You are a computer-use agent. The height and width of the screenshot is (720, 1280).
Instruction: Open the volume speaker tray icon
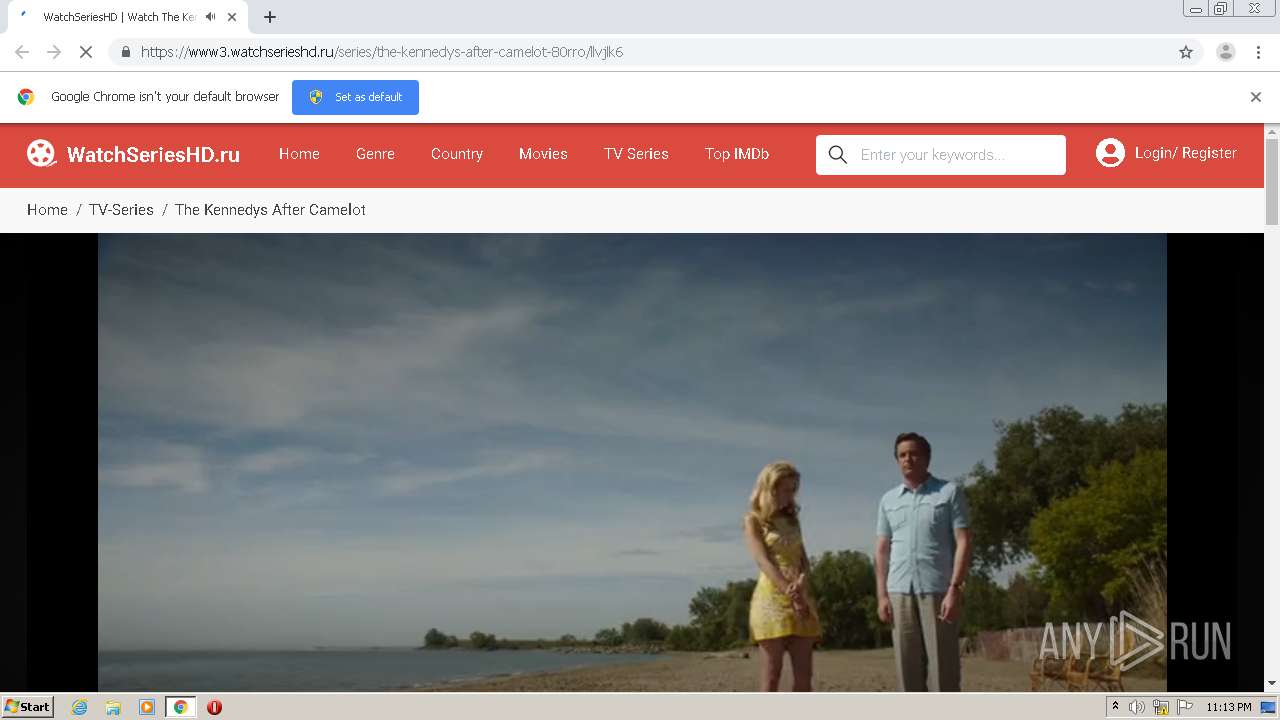1137,707
